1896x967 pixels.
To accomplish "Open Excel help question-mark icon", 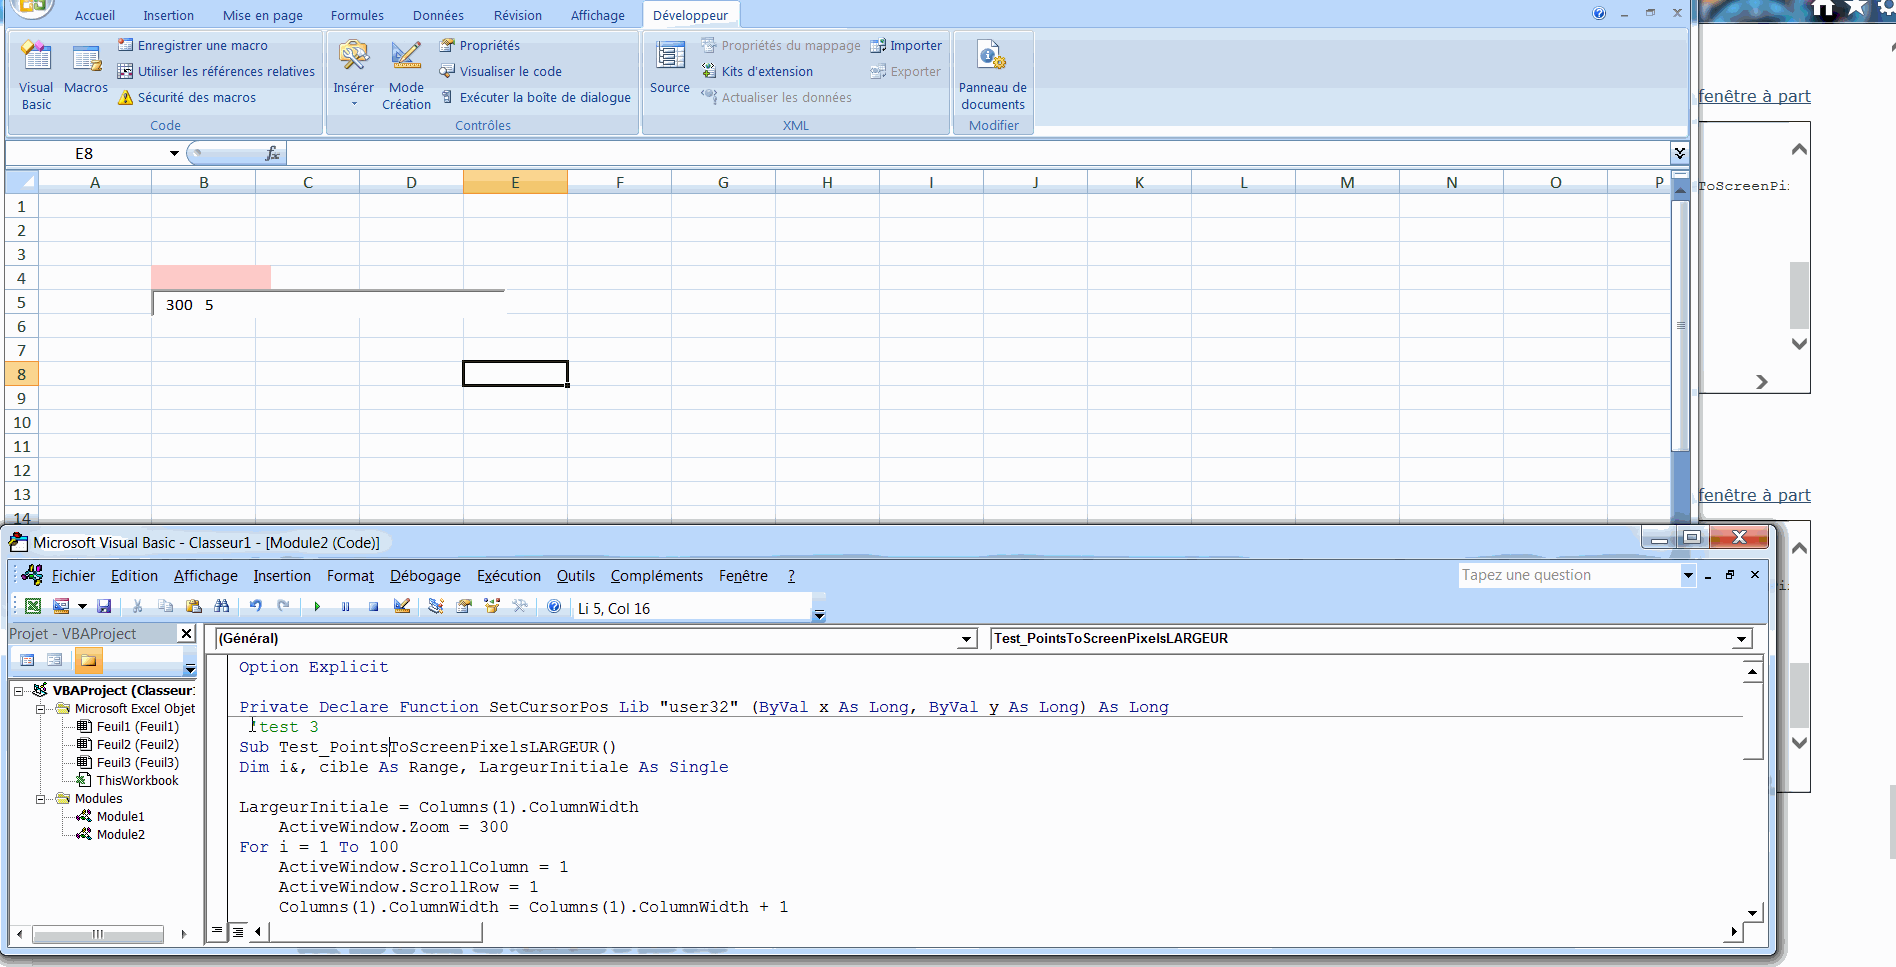I will tap(1599, 13).
